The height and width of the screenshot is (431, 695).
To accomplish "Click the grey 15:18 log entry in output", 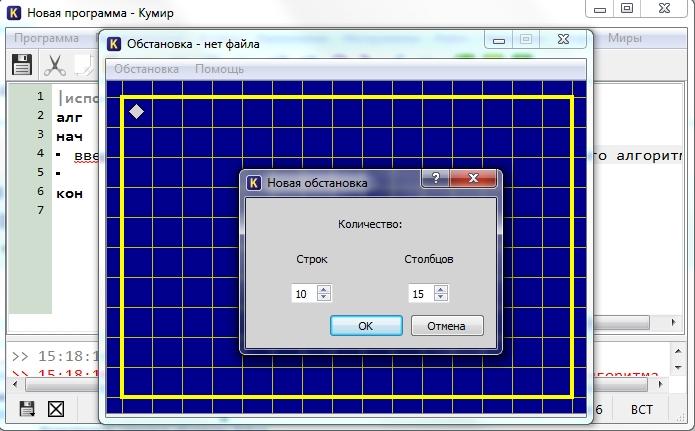I will (55, 356).
